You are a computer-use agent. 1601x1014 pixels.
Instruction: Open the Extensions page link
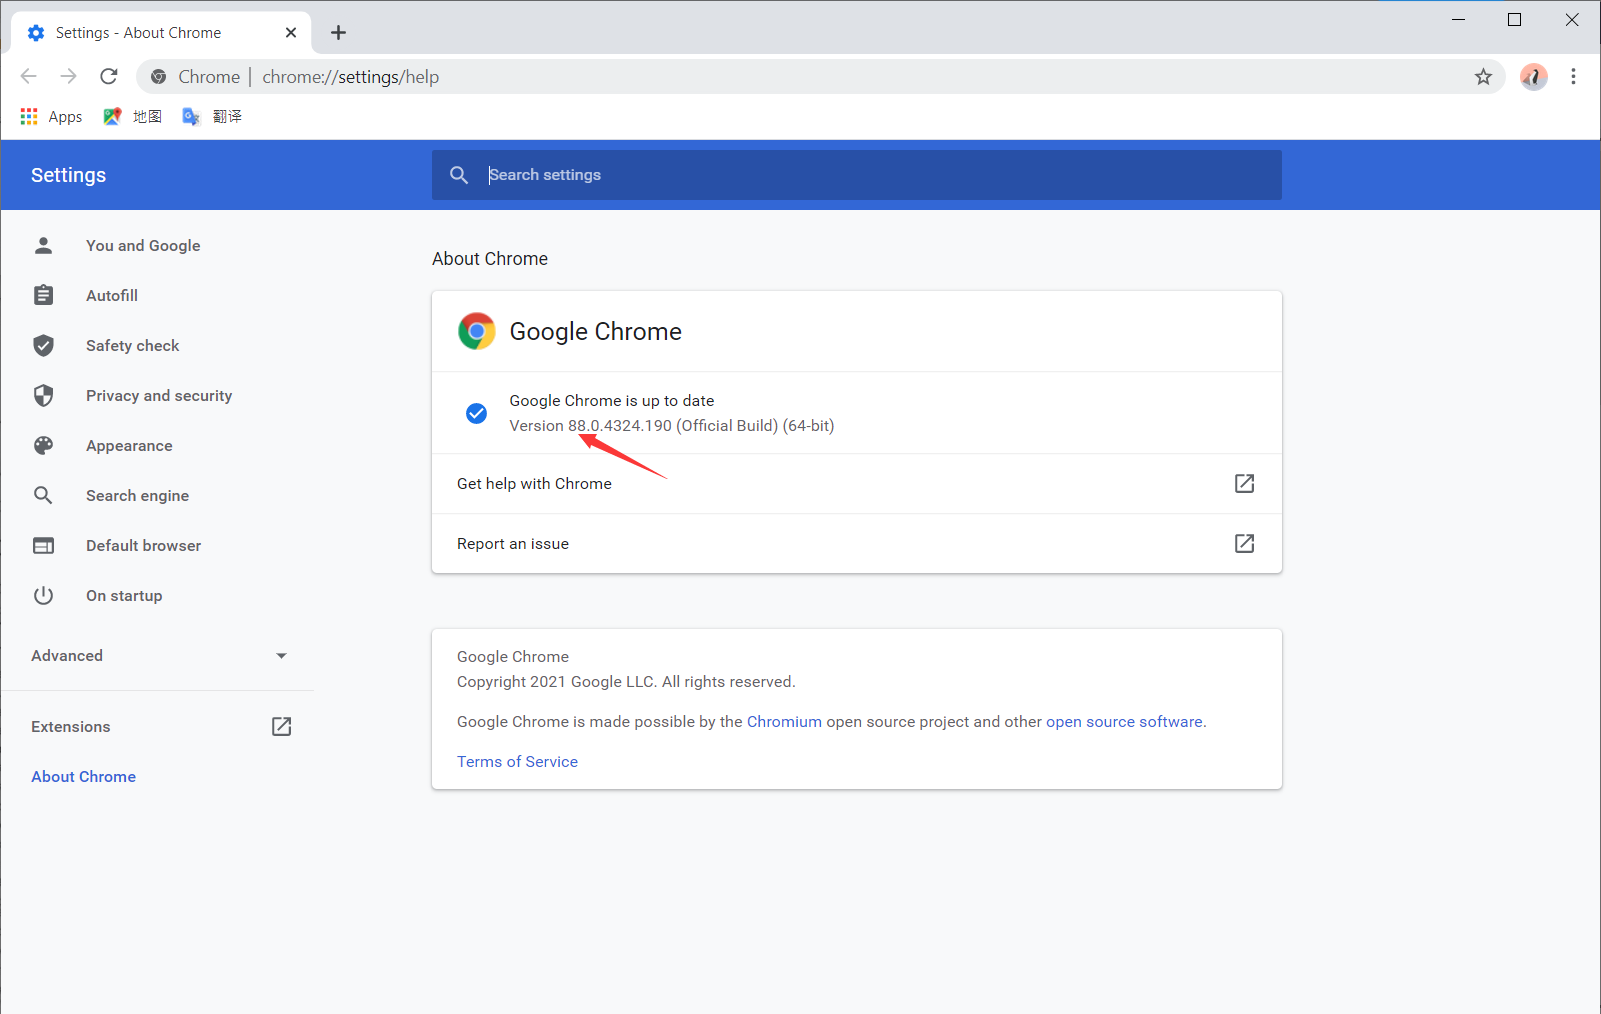coord(70,726)
